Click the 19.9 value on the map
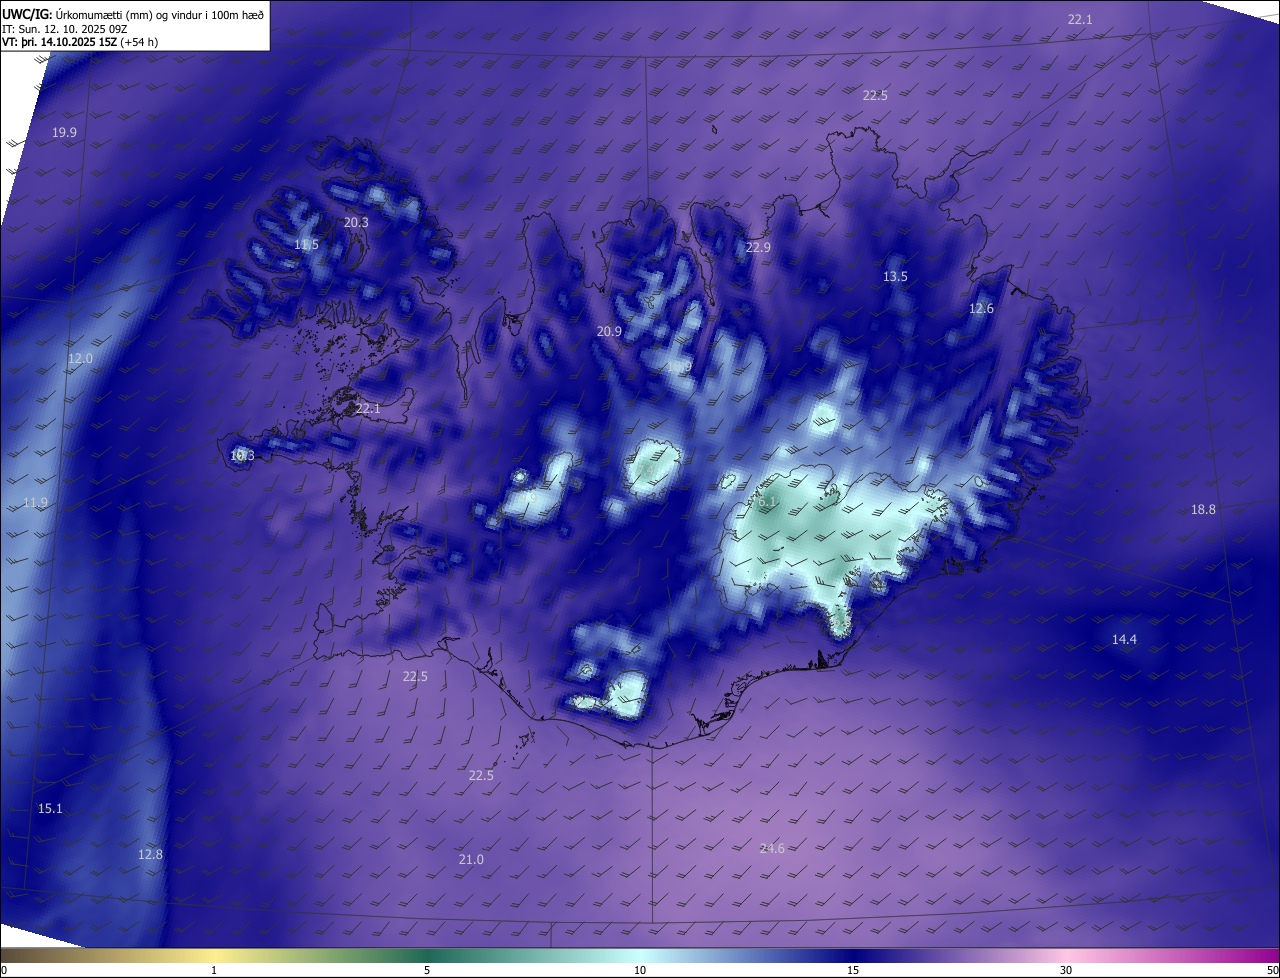1280x978 pixels. [65, 132]
